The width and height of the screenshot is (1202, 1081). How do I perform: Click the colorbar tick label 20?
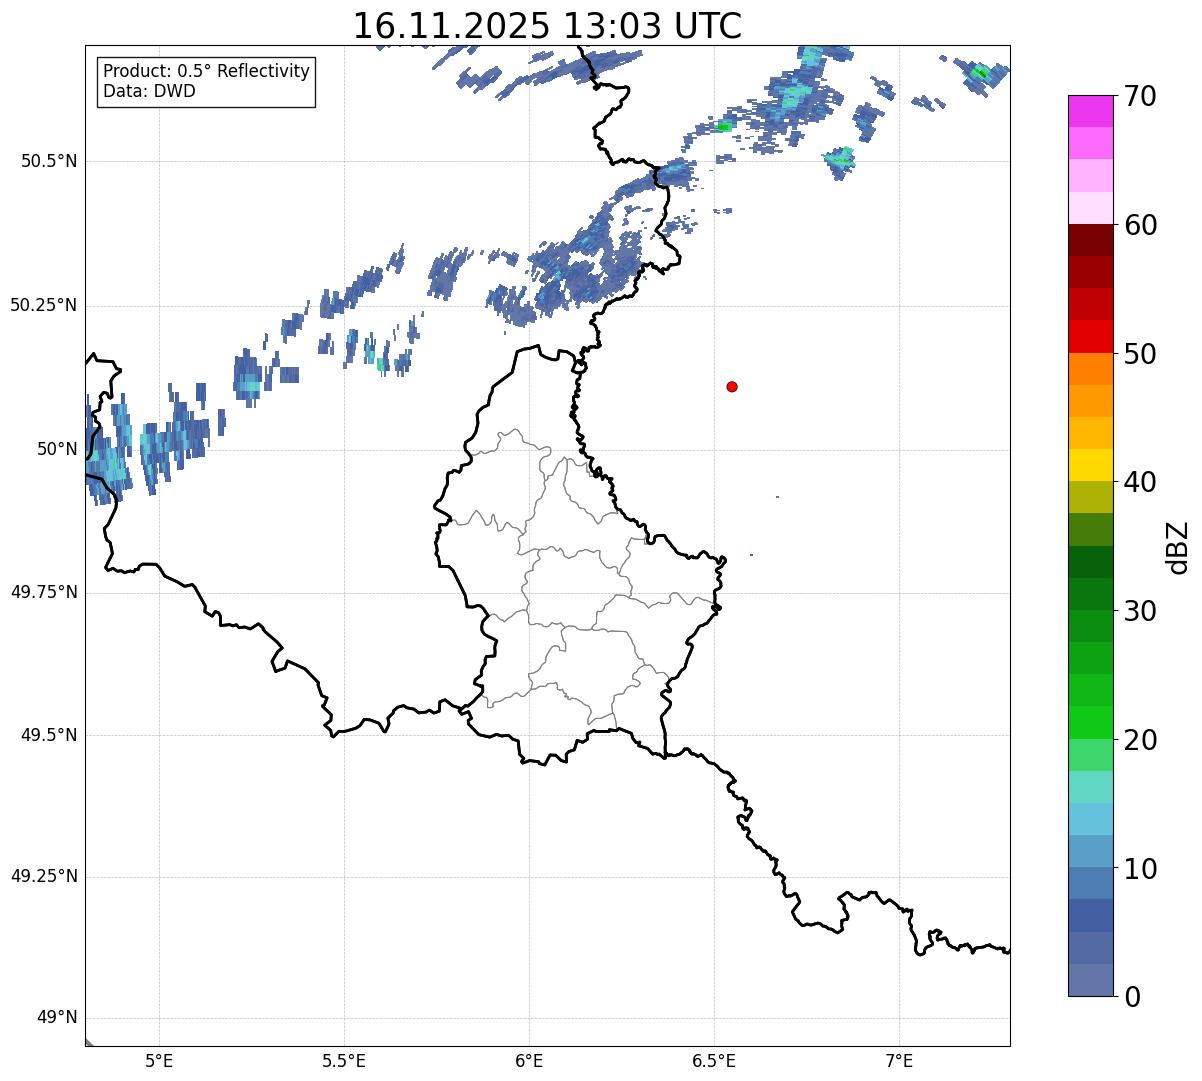coord(1139,740)
